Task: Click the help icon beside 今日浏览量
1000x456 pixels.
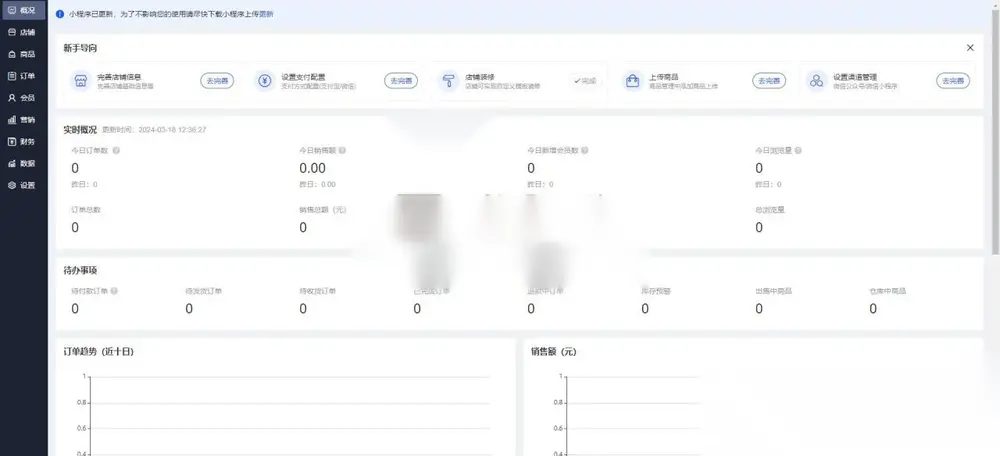Action: (798, 151)
